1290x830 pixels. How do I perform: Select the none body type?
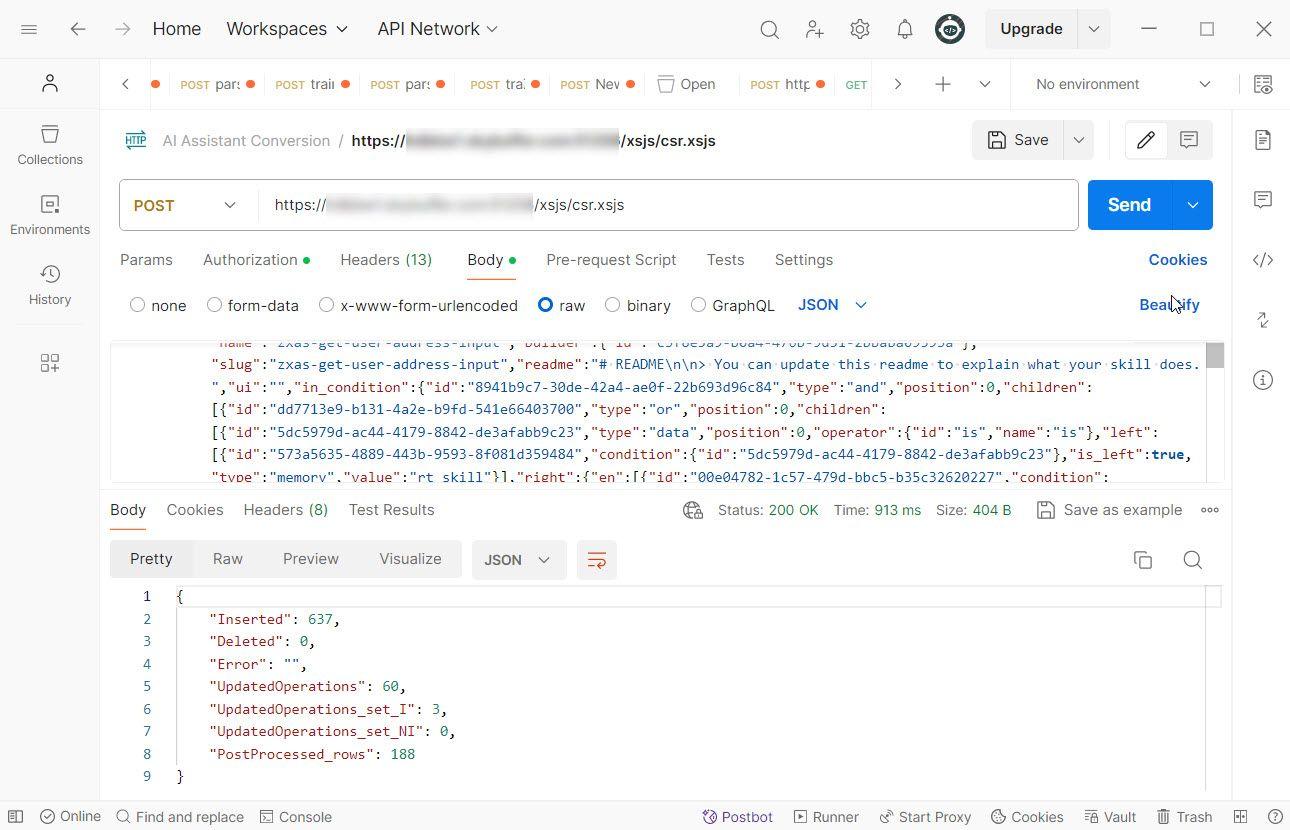138,305
